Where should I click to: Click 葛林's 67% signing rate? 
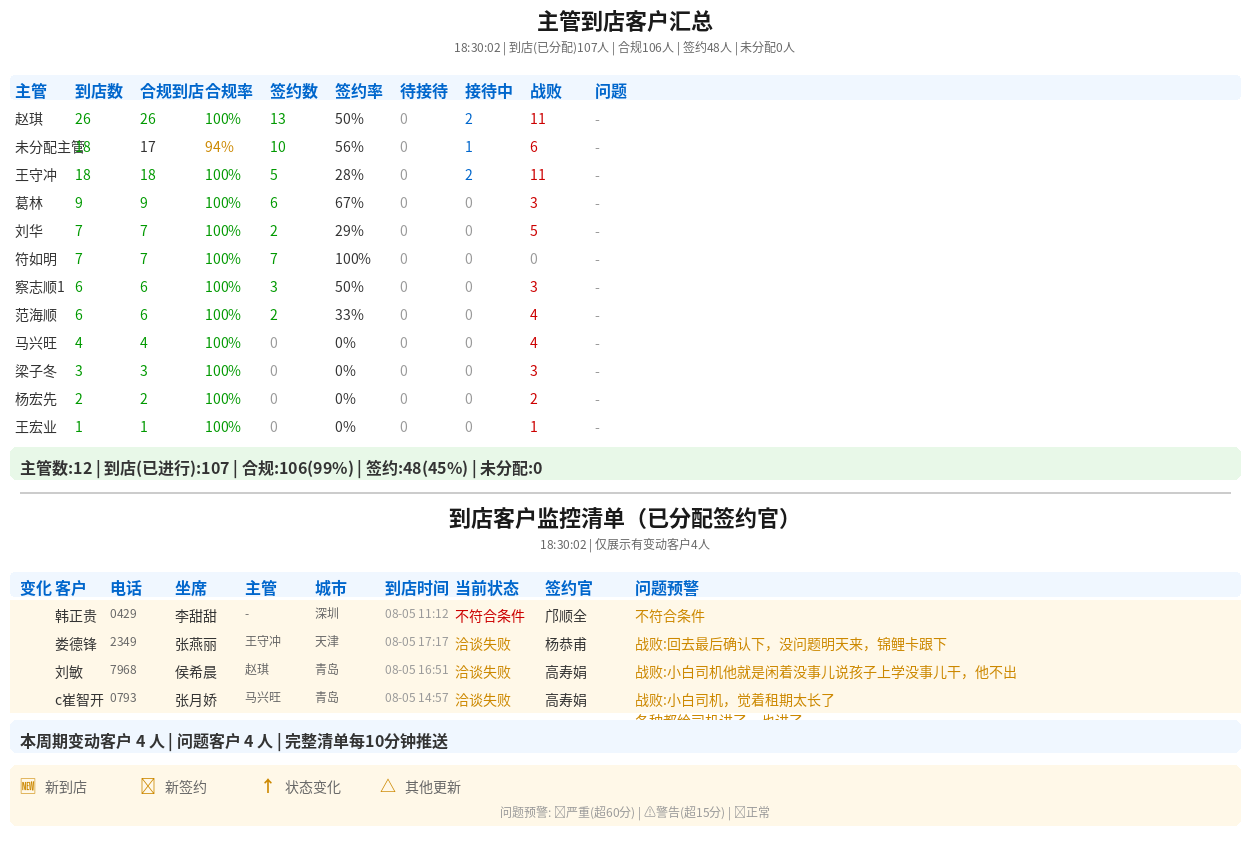click(349, 203)
